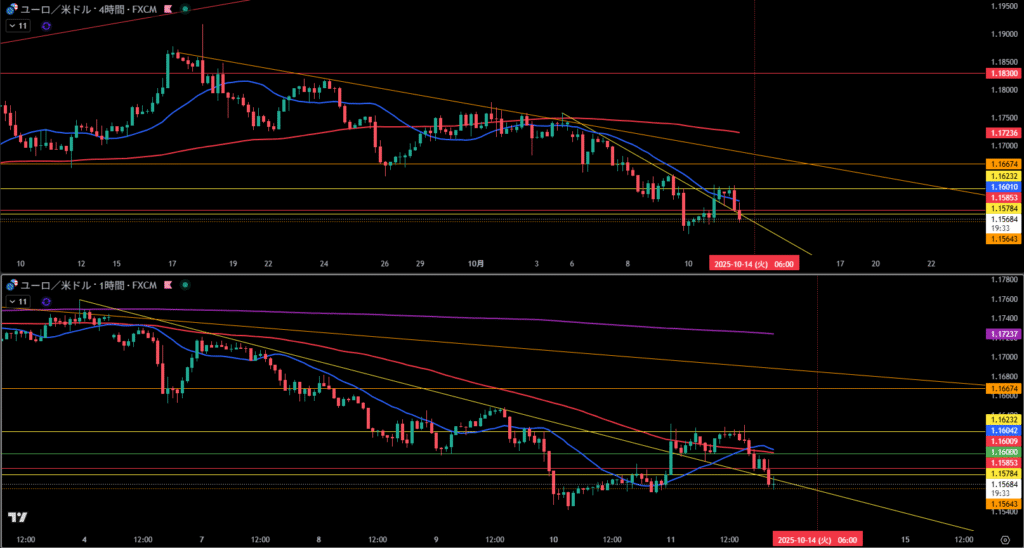Click the 2025-10-14 06:00 marker on lower time axis
The width and height of the screenshot is (1024, 548).
point(817,538)
